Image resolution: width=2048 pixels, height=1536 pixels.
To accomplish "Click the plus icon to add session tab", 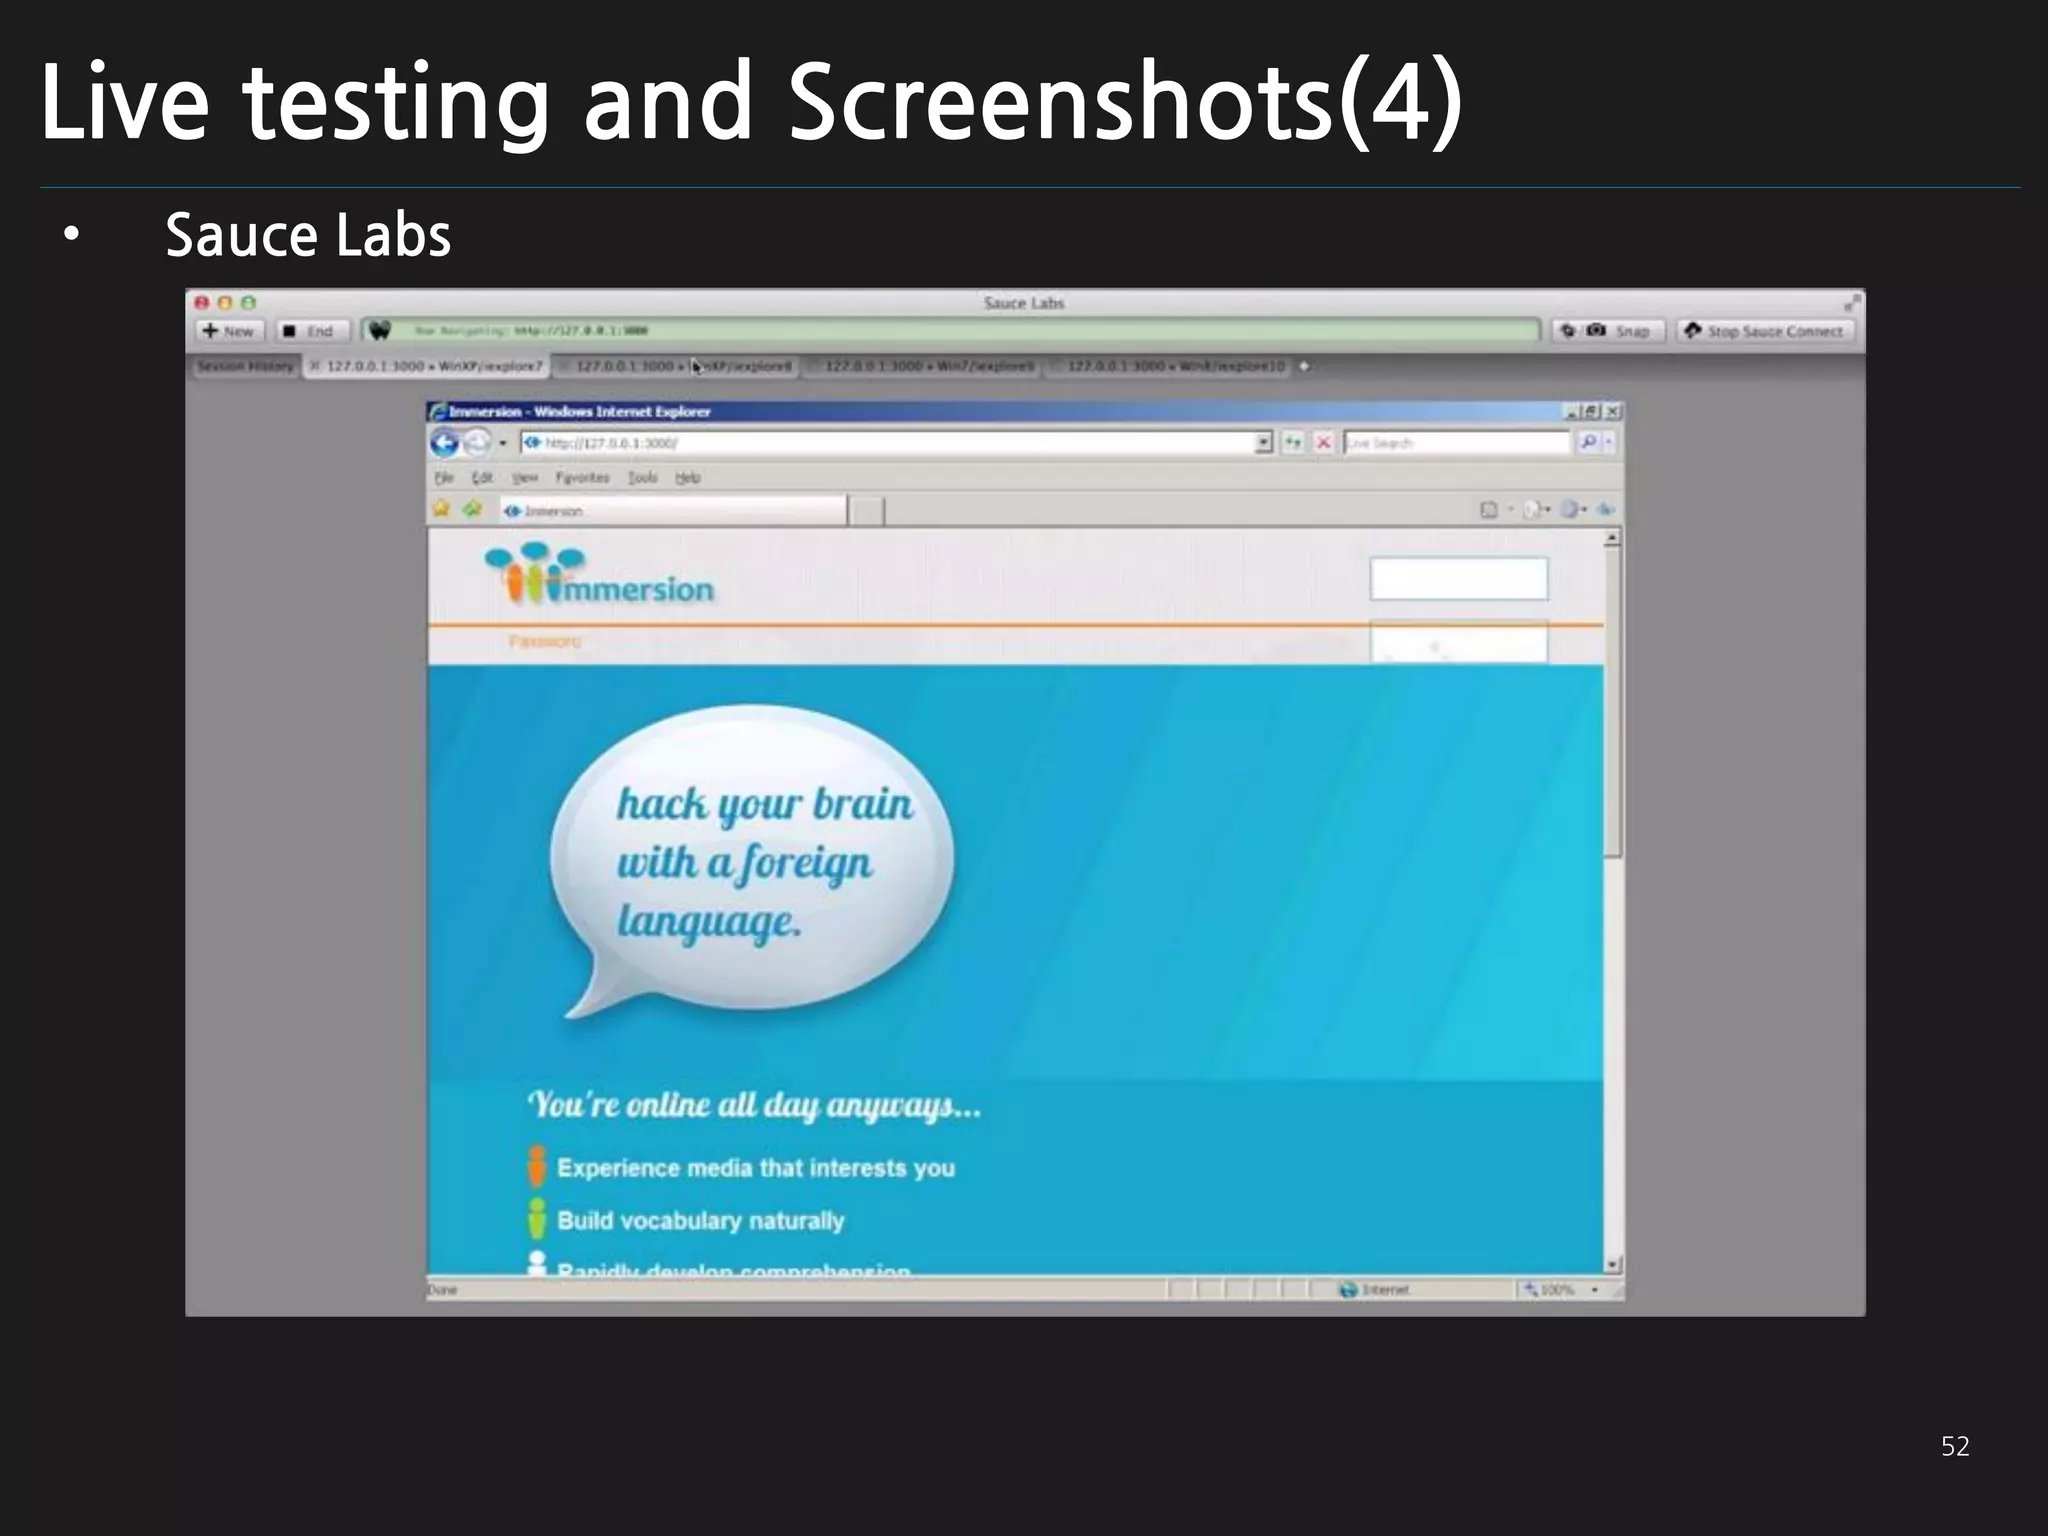I will (x=1304, y=366).
